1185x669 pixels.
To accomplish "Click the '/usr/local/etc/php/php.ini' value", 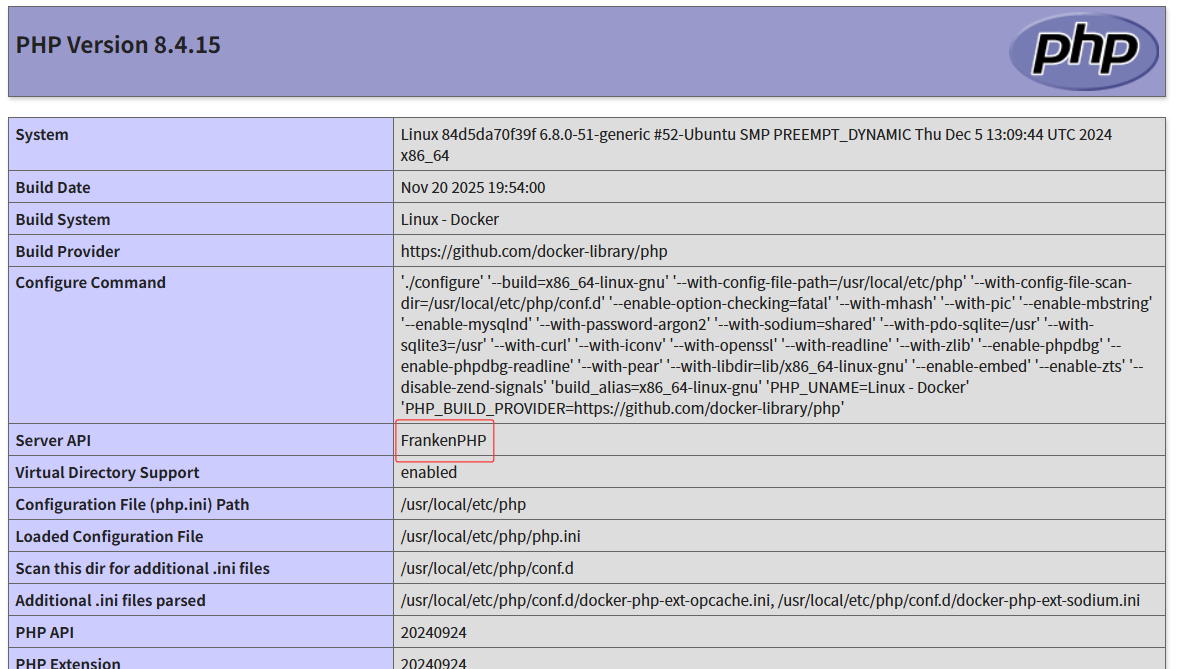I will 490,536.
